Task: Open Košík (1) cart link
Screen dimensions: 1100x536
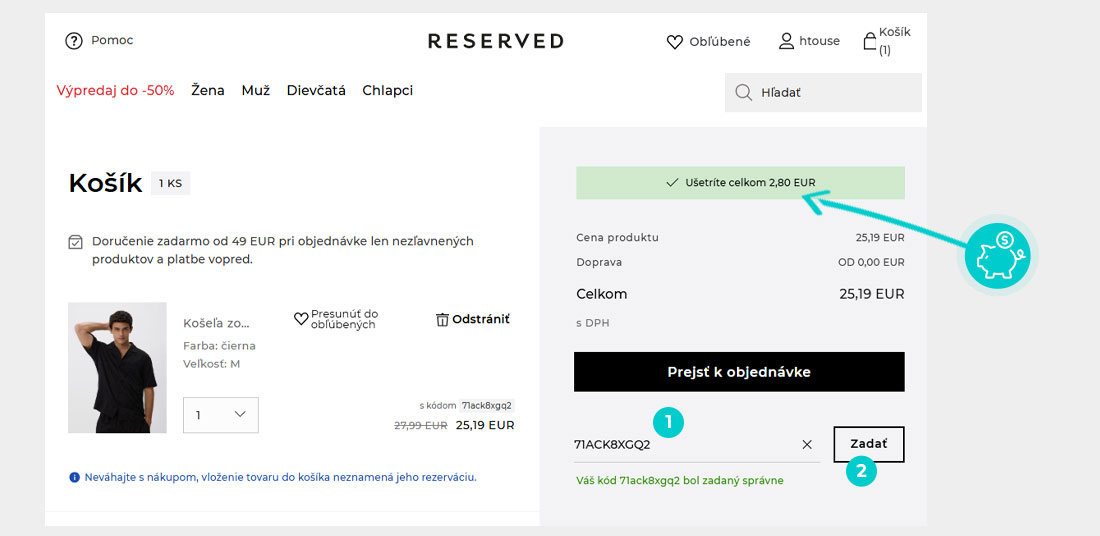Action: click(x=894, y=41)
